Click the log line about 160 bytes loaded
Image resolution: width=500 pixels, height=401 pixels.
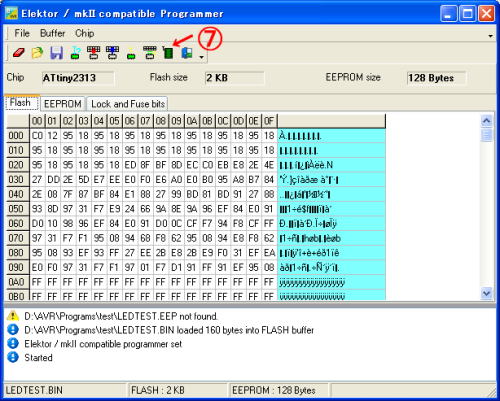169,330
